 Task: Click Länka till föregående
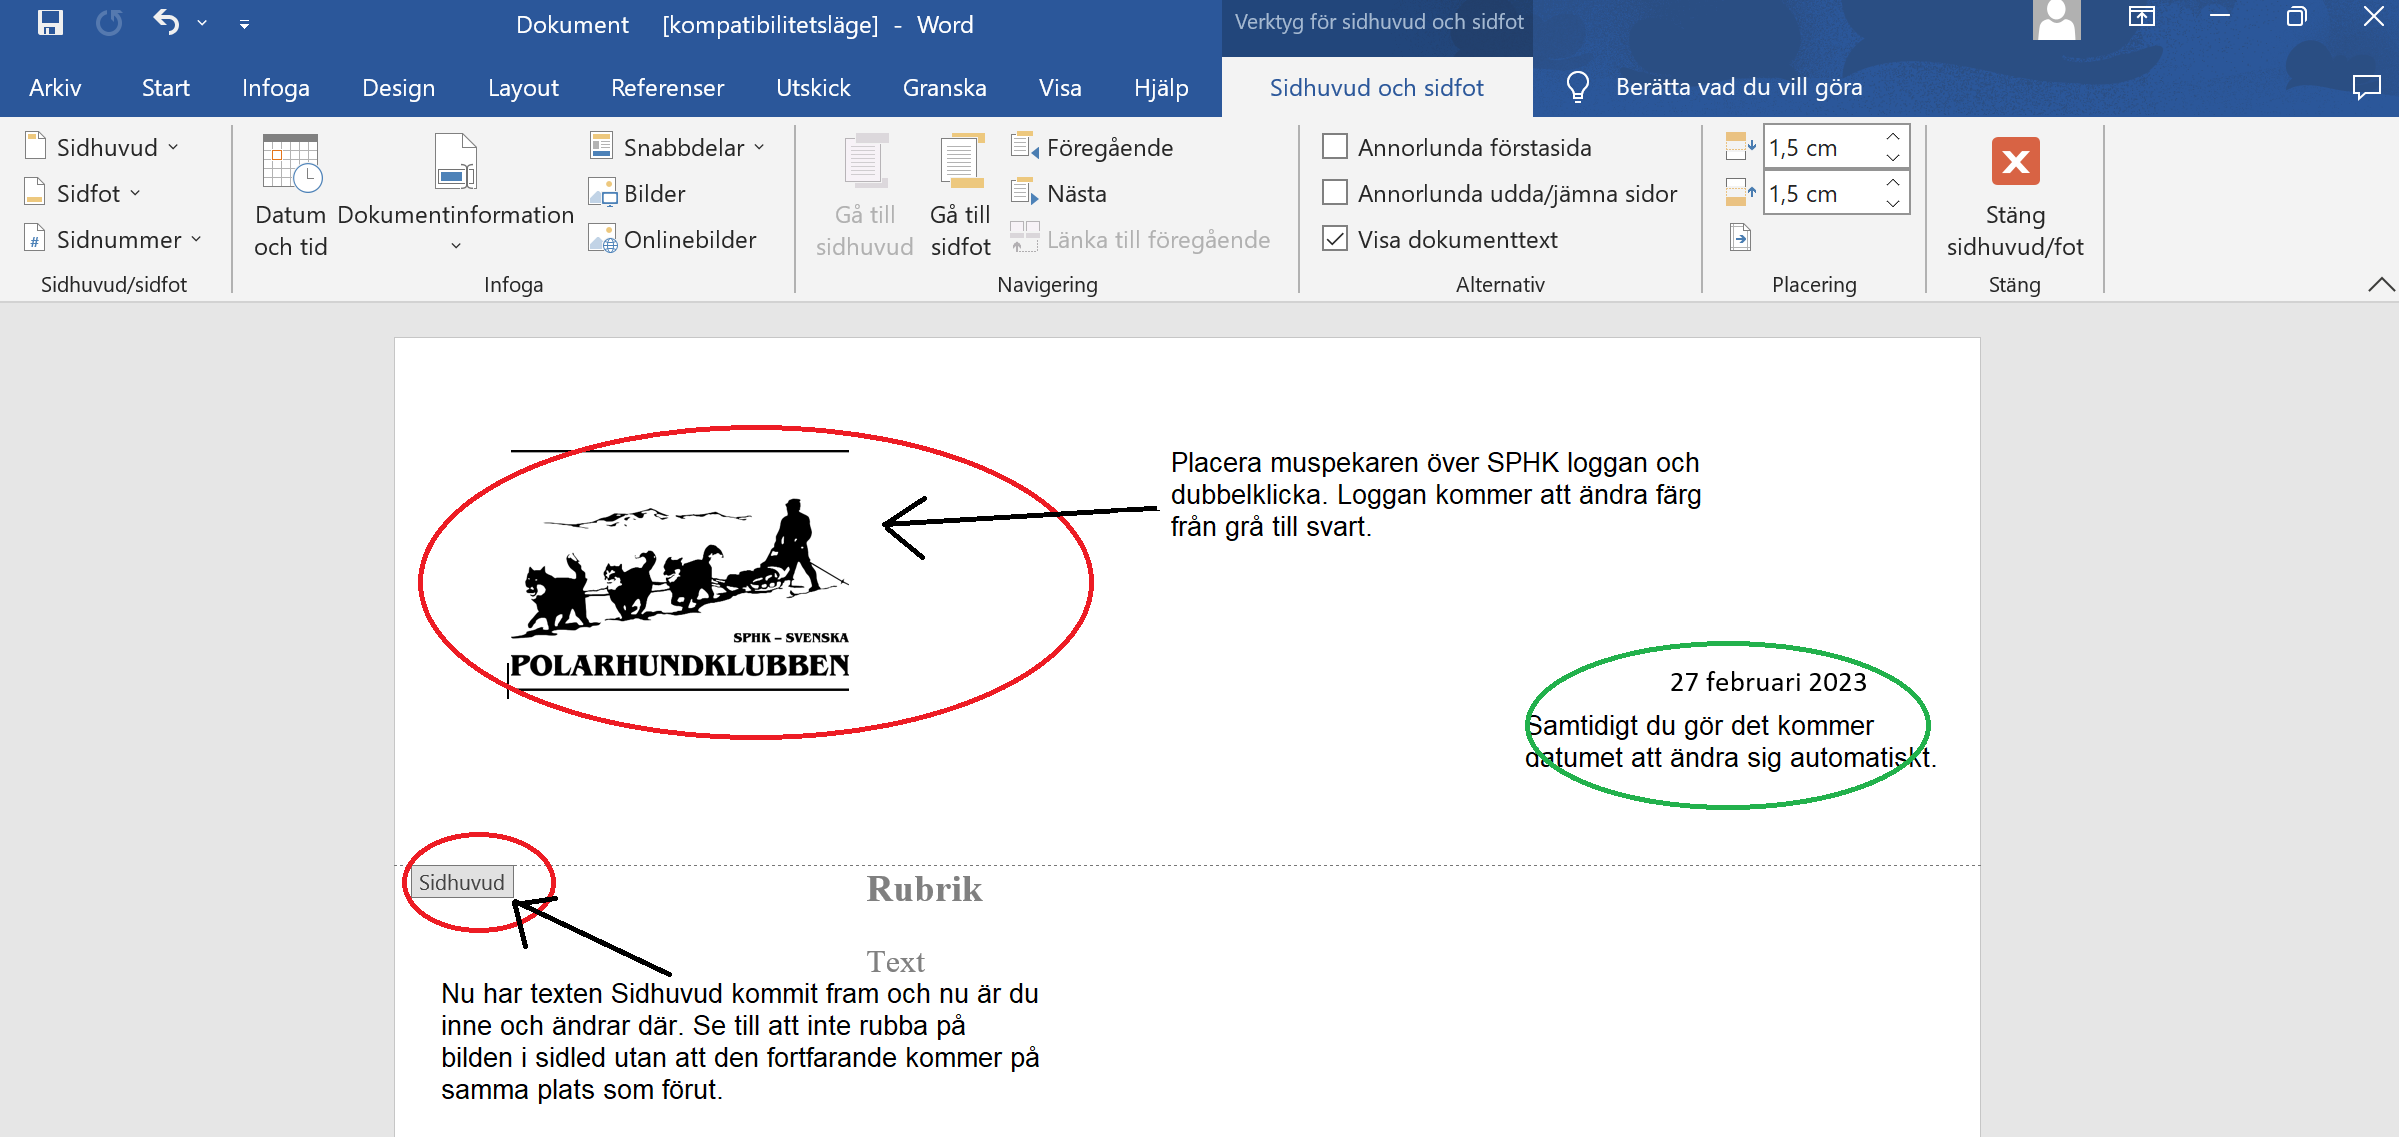1140,239
